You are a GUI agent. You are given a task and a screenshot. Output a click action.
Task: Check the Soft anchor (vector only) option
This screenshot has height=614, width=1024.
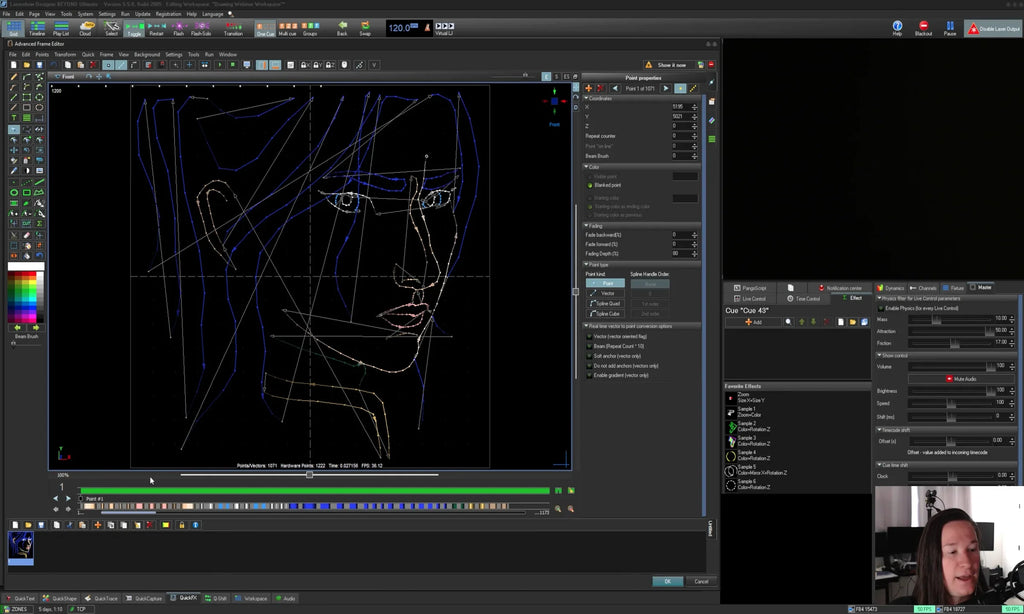(x=590, y=357)
